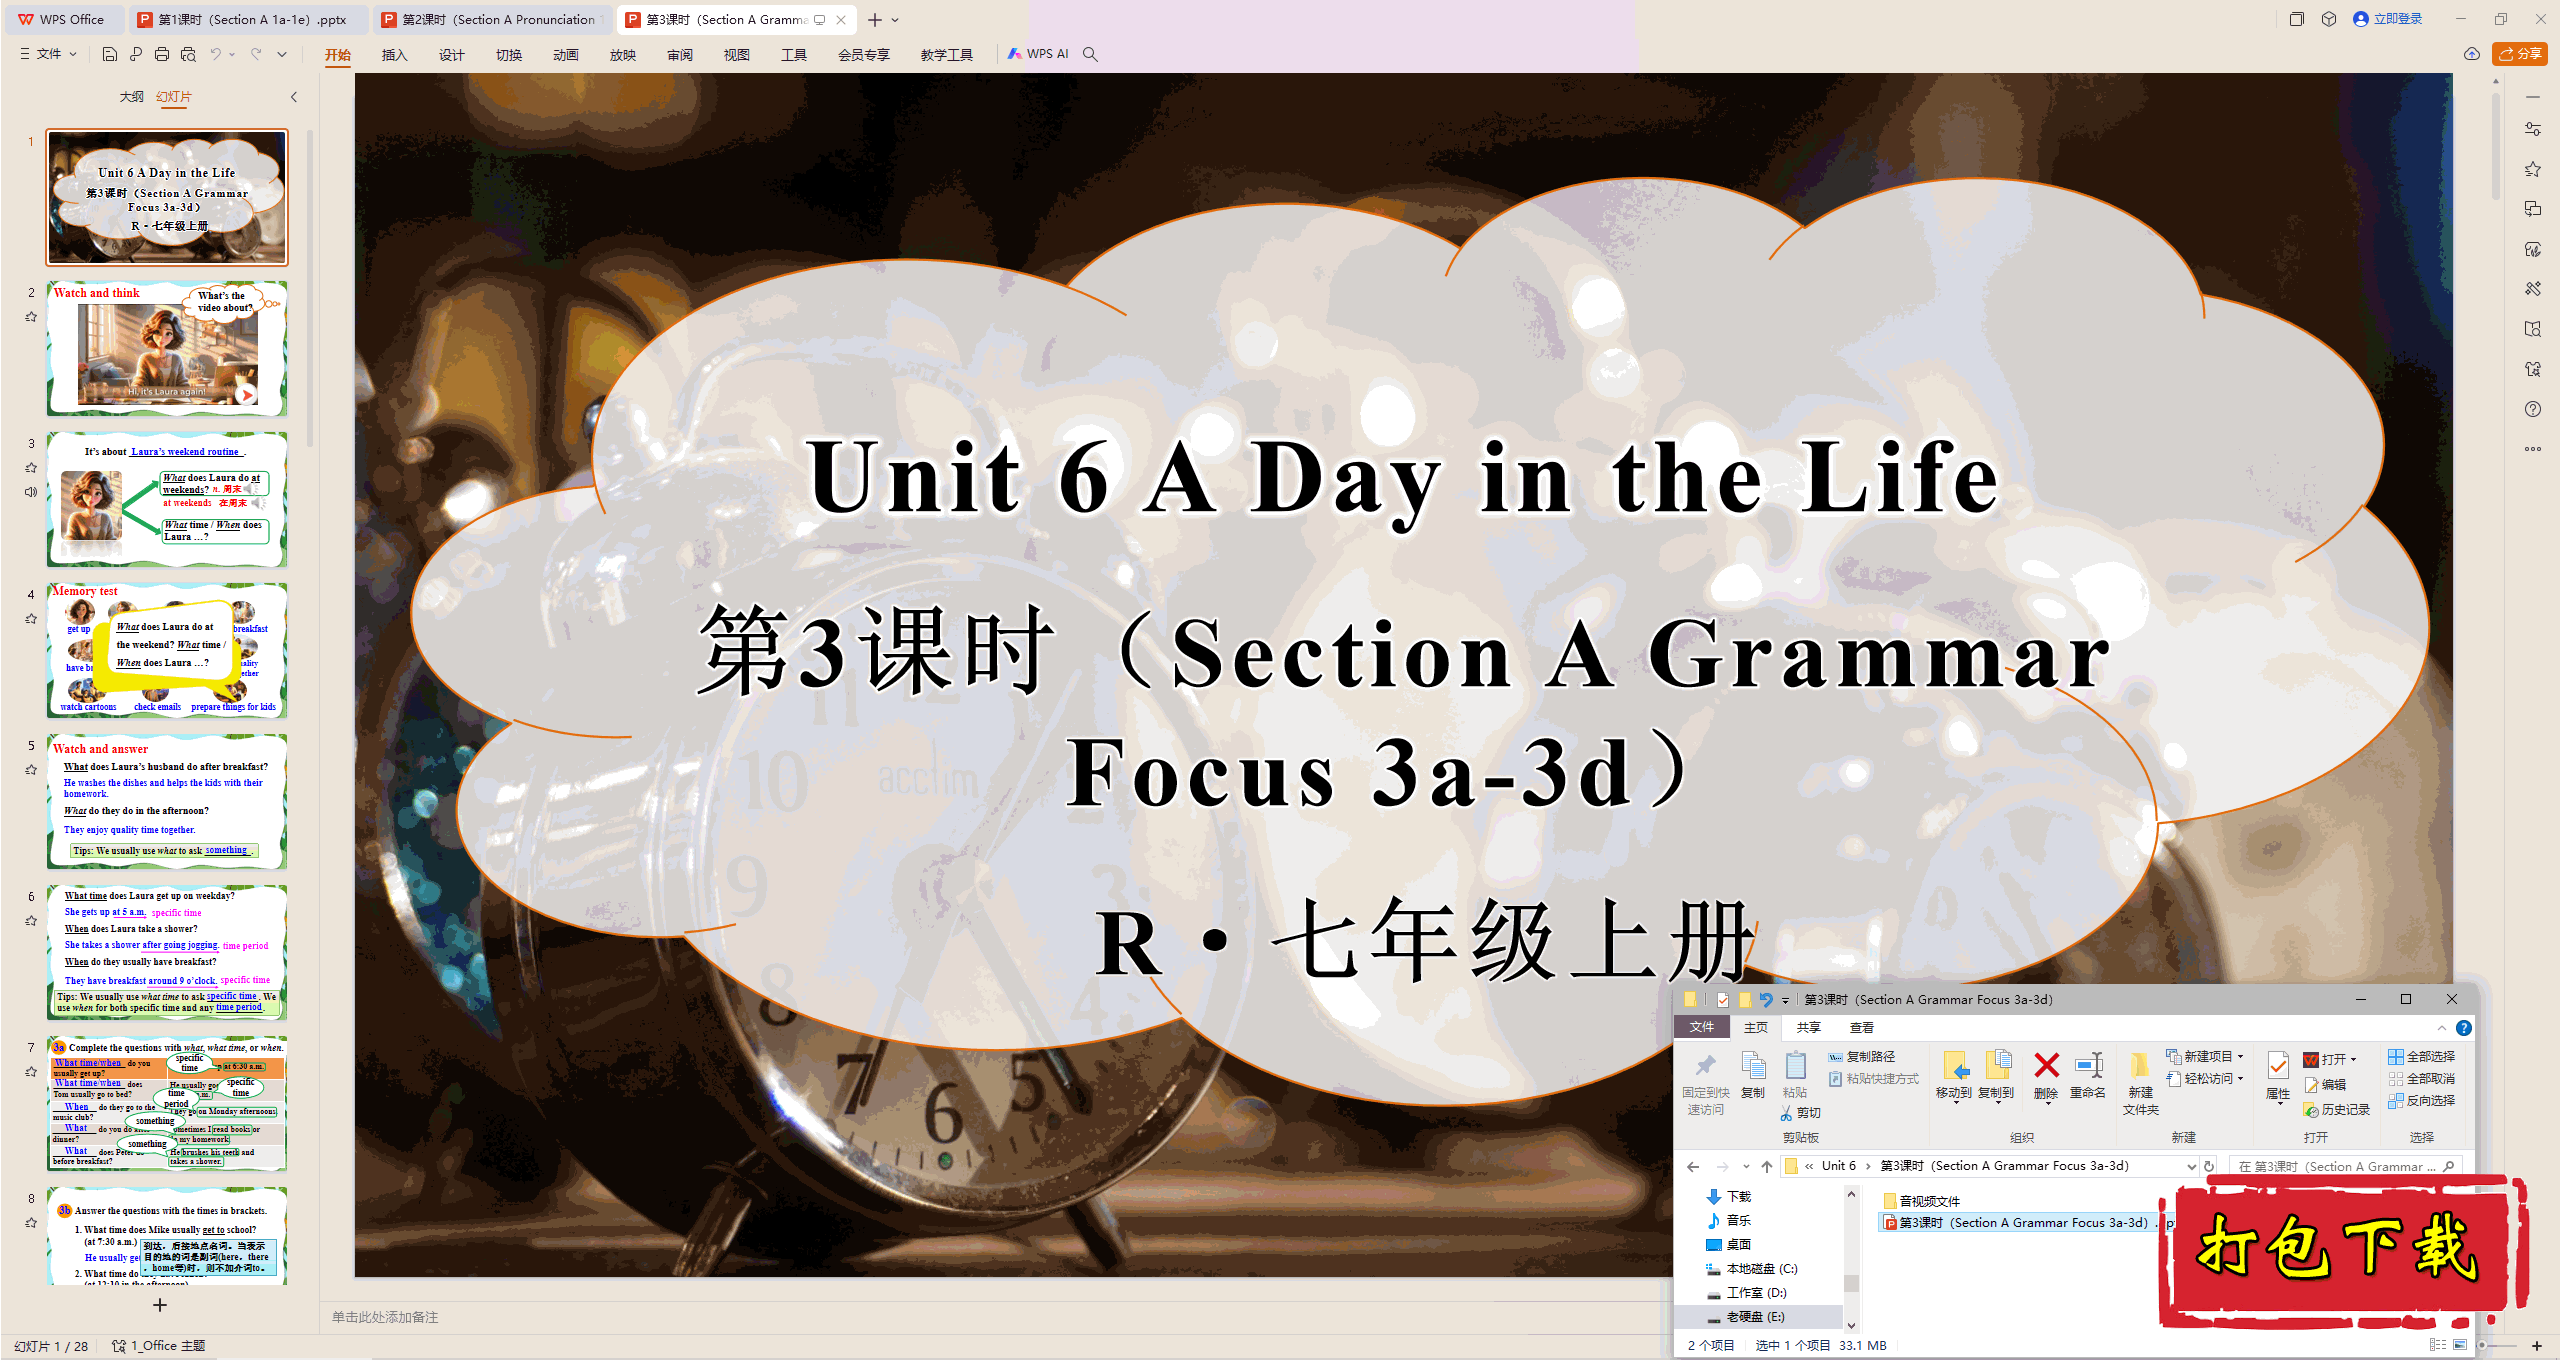
Task: Click Invert Selection (反向选择) in Explorer
Action: 2422,1101
